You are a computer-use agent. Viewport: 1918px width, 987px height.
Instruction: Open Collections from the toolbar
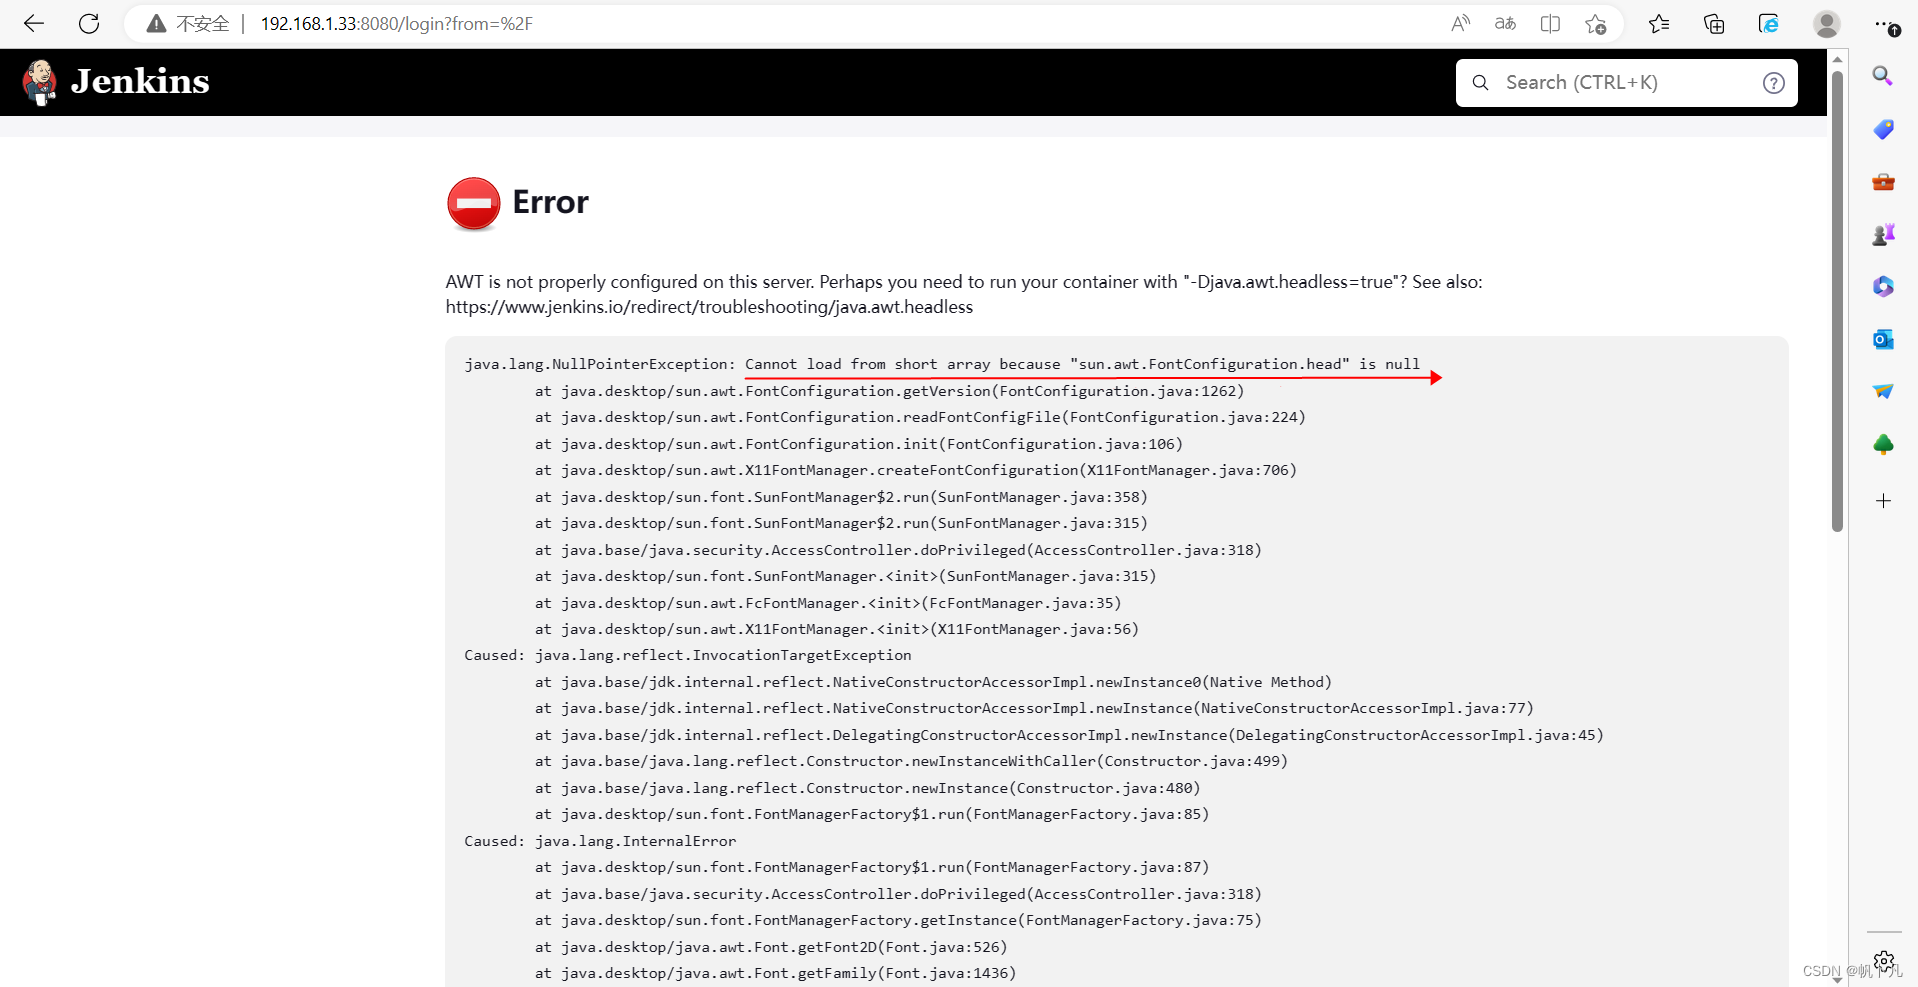[x=1714, y=23]
